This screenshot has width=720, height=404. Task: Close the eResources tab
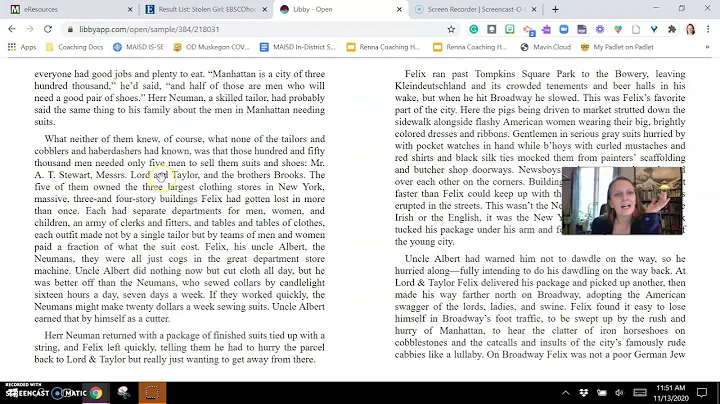point(130,9)
